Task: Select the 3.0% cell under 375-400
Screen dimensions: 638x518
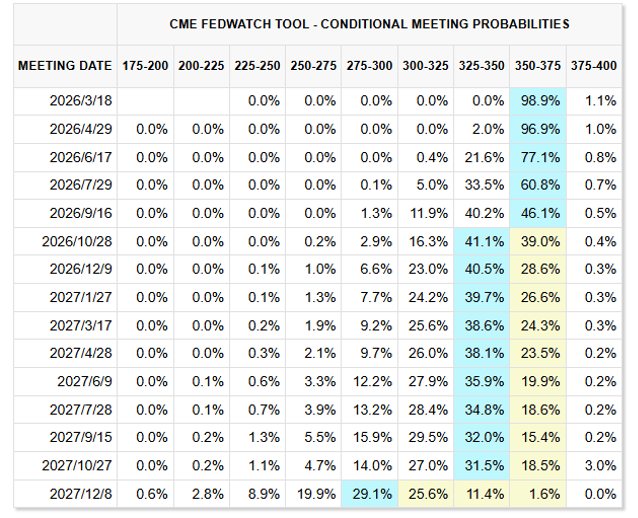Action: pos(594,465)
